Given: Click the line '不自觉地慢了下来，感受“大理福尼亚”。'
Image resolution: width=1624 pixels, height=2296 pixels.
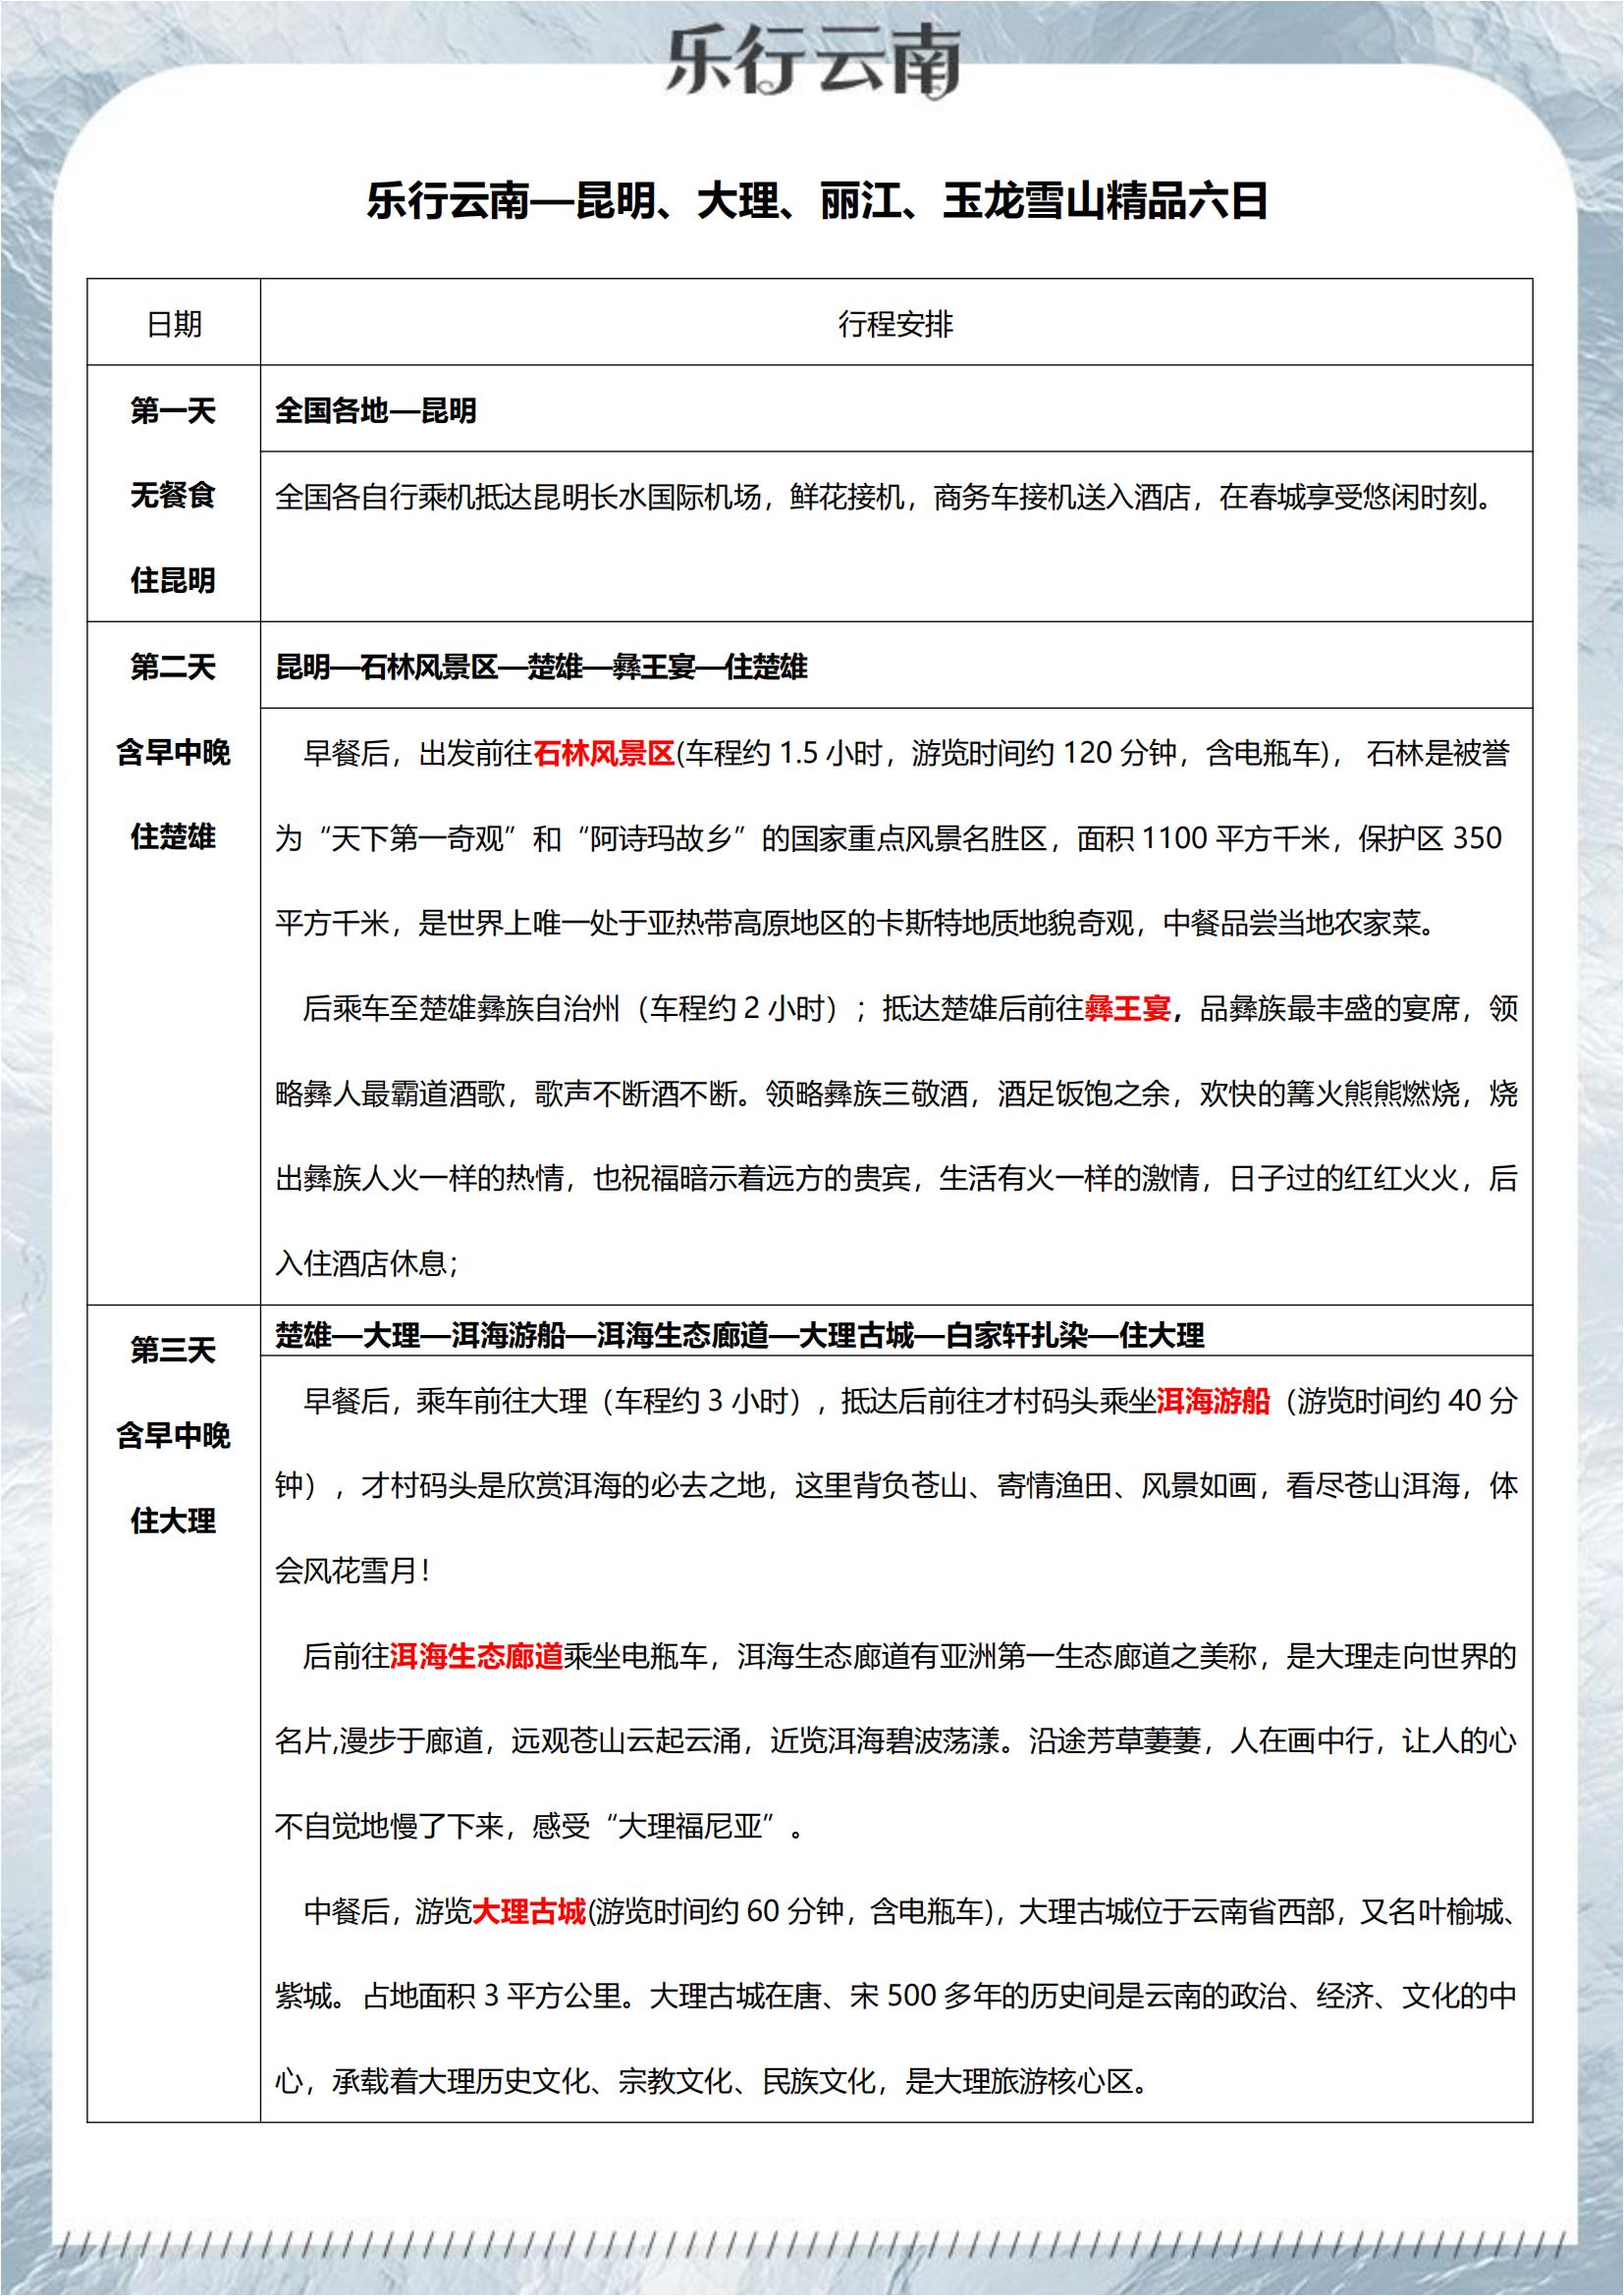Looking at the screenshot, I should [x=540, y=1827].
